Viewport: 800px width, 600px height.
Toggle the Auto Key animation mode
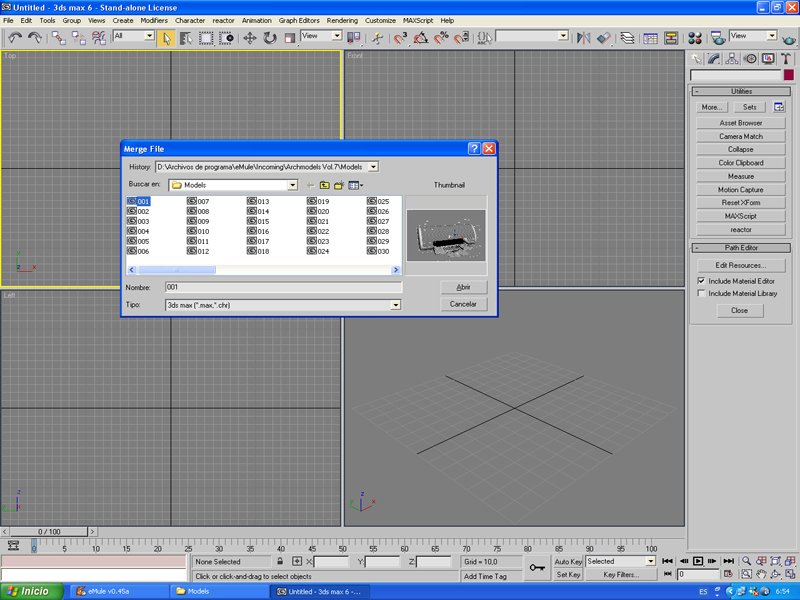pos(568,561)
